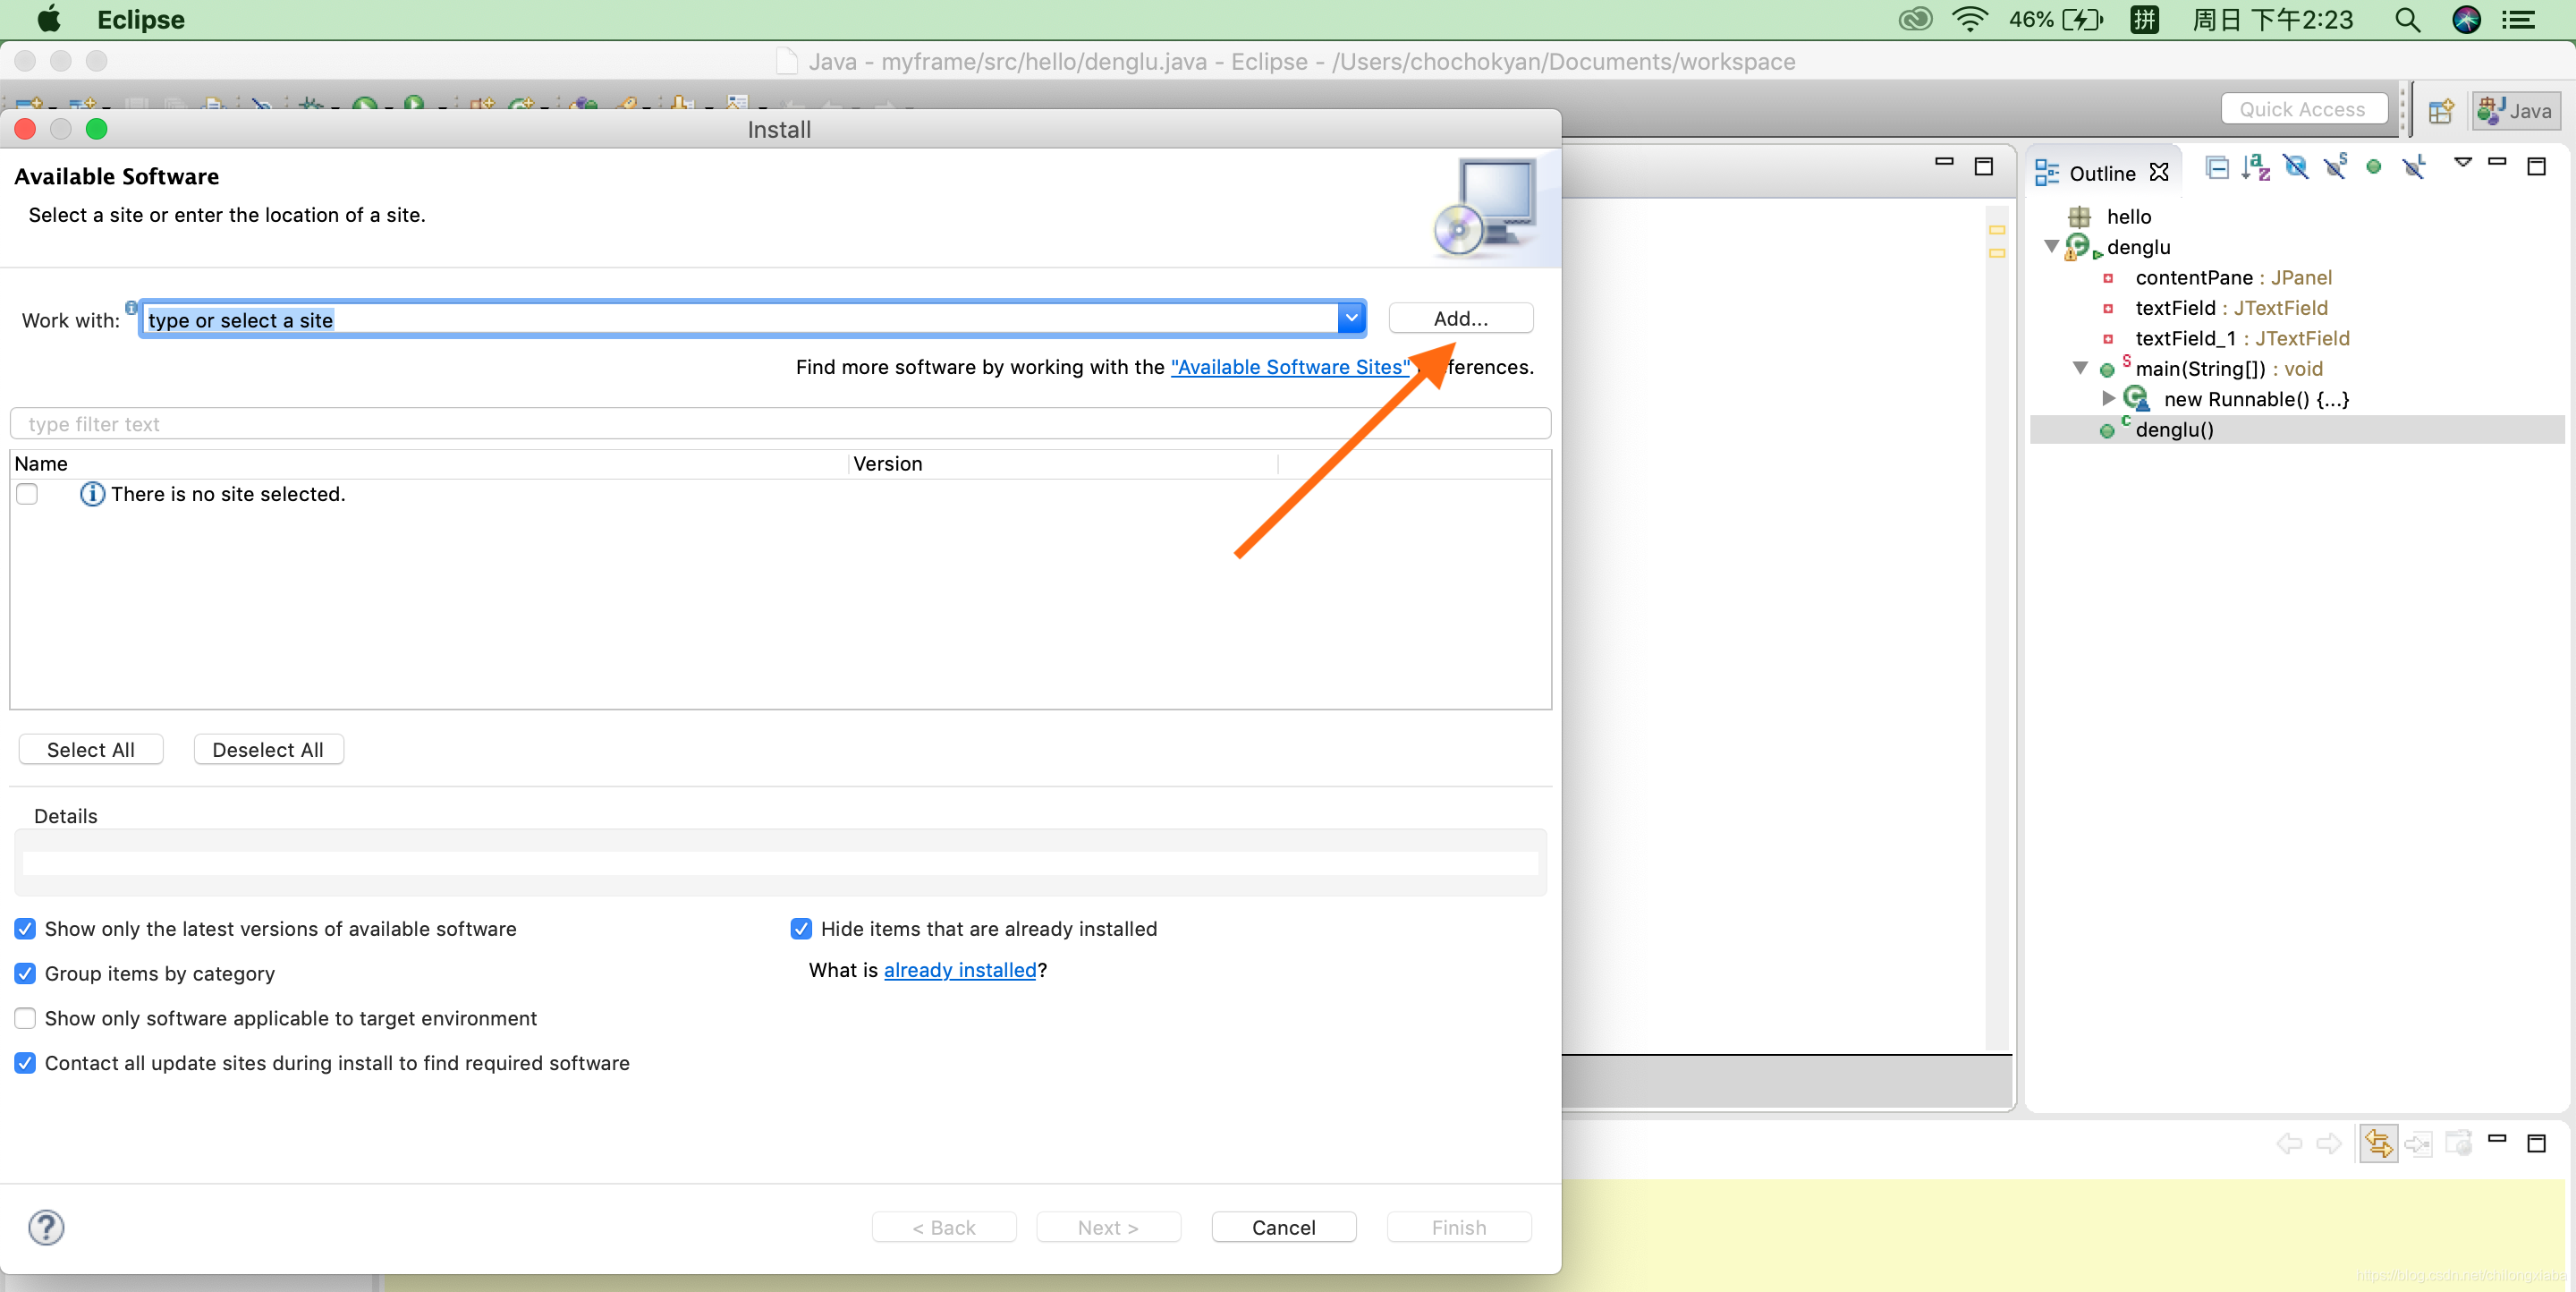Open the Work with site dropdown arrow

coord(1351,318)
